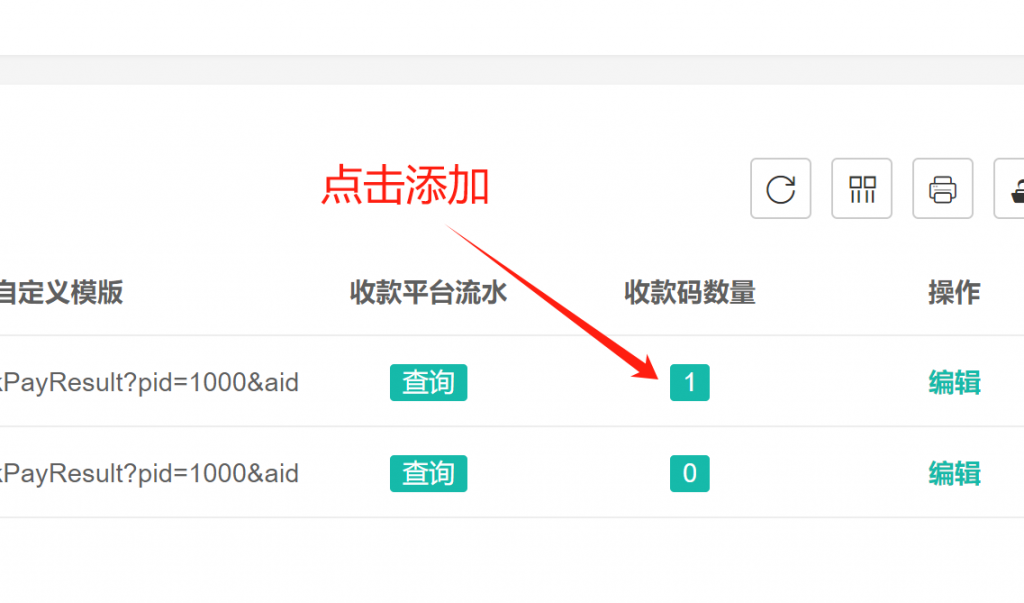This screenshot has height=603, width=1024.
Task: Click the green badge showing 1
Action: (x=690, y=382)
